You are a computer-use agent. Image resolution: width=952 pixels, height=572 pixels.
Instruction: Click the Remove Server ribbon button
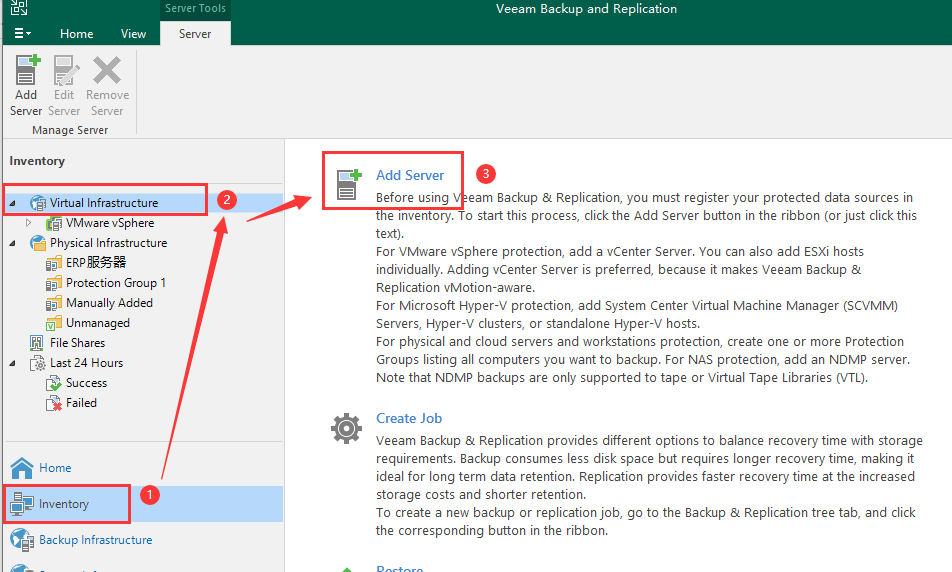click(x=107, y=86)
